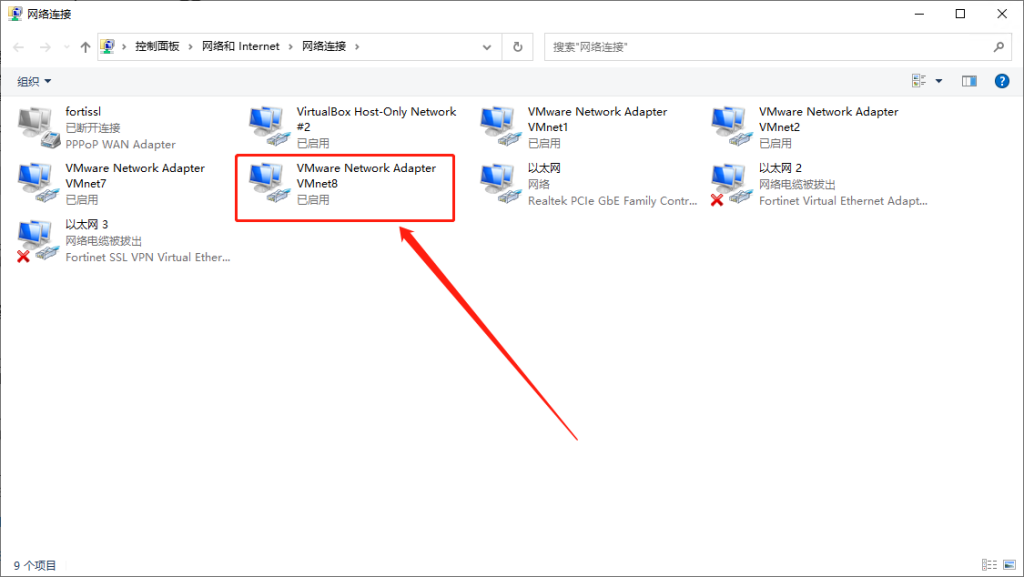Screen dimensions: 1024x577
Task: Click the 以太网 3 name label
Action: coord(87,224)
